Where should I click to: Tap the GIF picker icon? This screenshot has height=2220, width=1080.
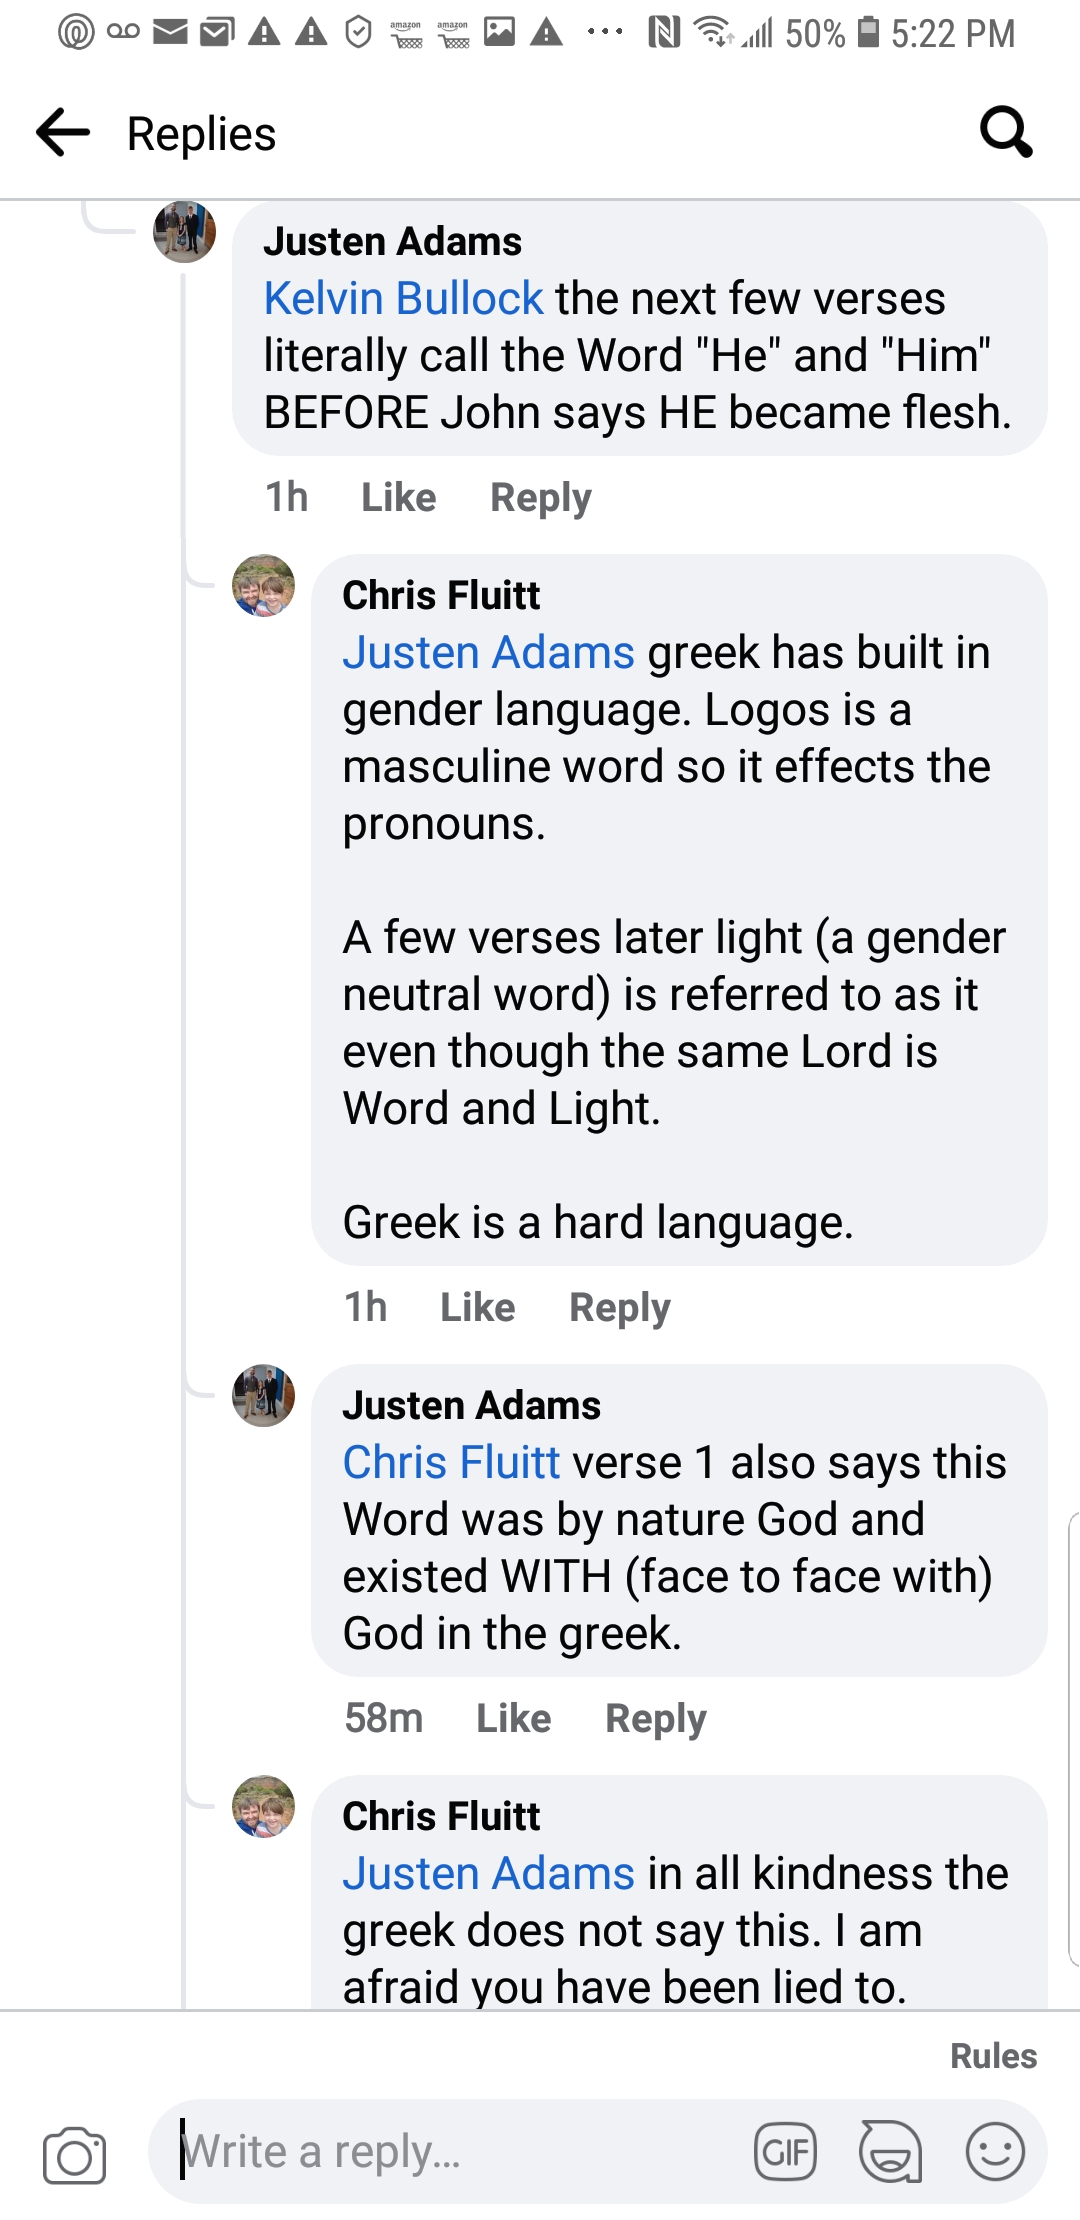click(x=785, y=2151)
